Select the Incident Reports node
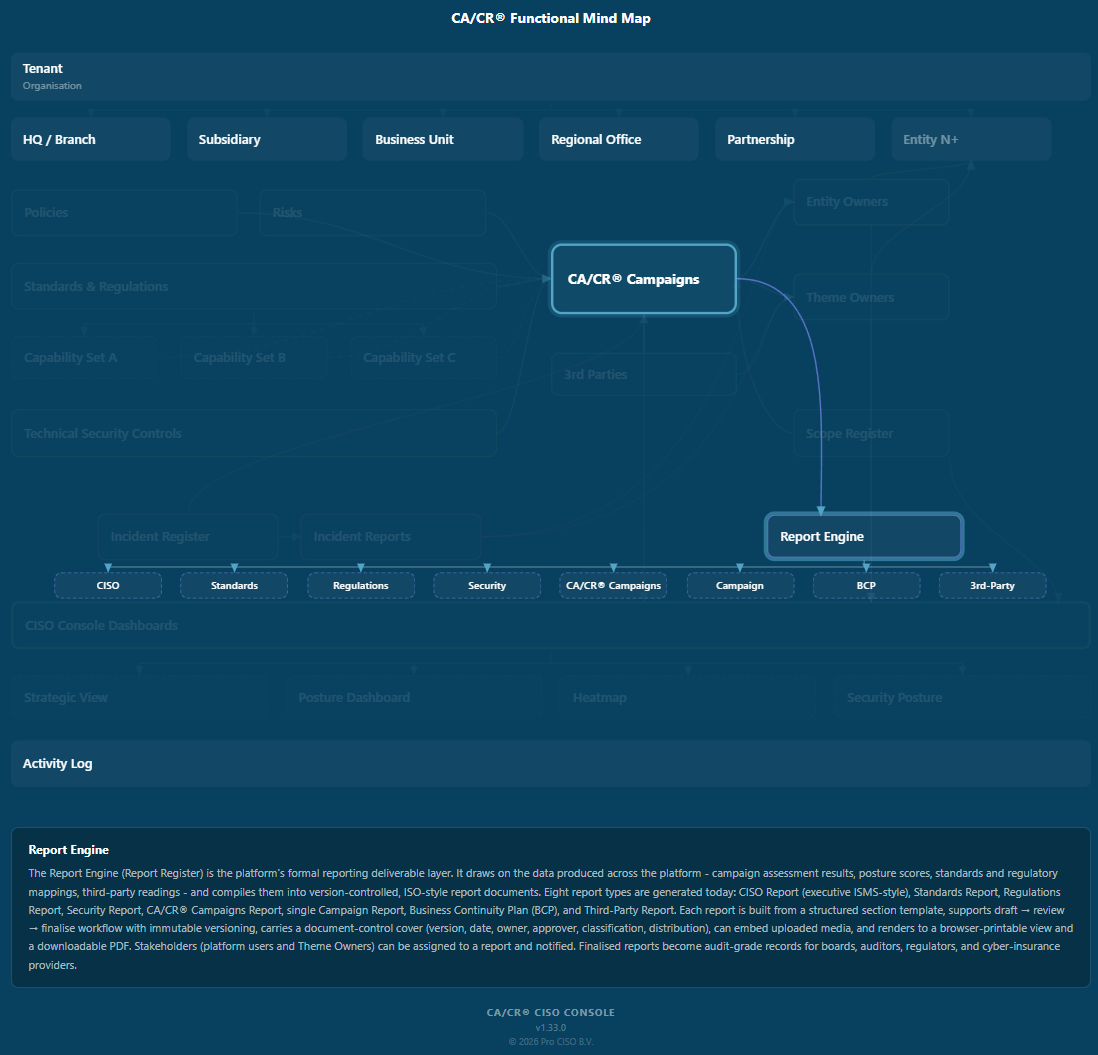Screen dimensions: 1098x1055 point(391,537)
